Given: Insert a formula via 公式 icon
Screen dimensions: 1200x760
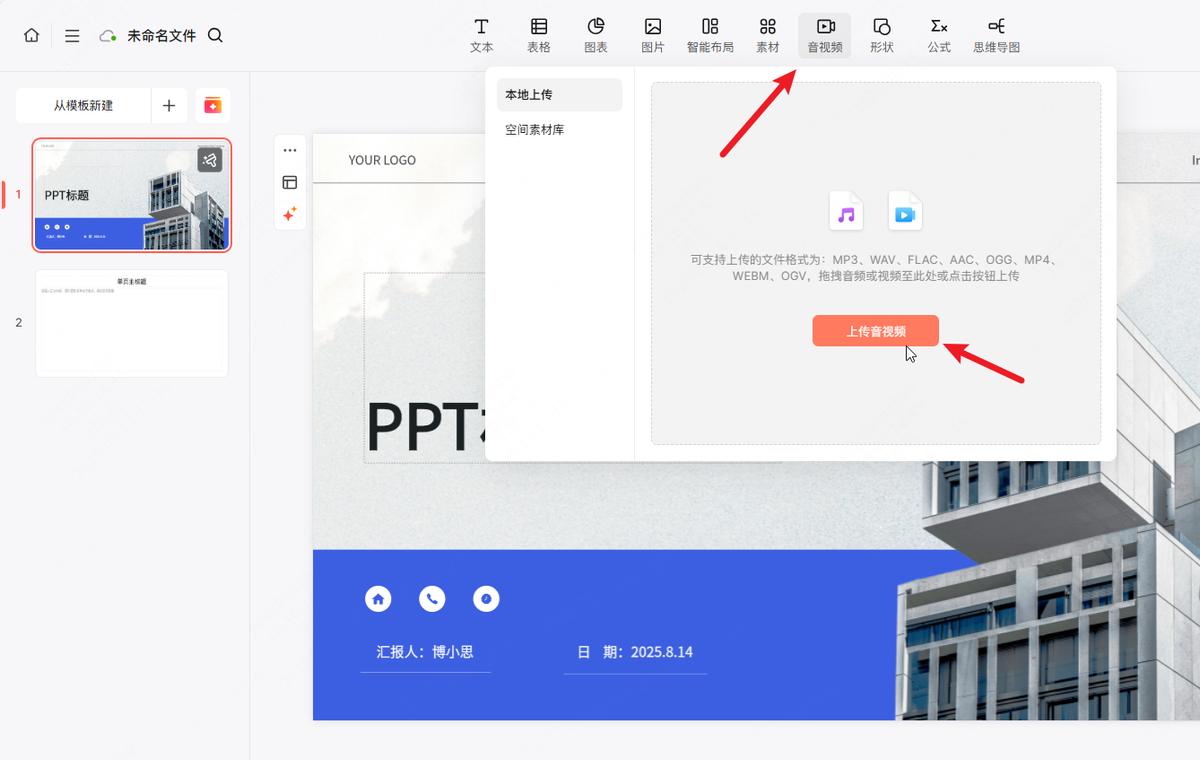Looking at the screenshot, I should 938,35.
